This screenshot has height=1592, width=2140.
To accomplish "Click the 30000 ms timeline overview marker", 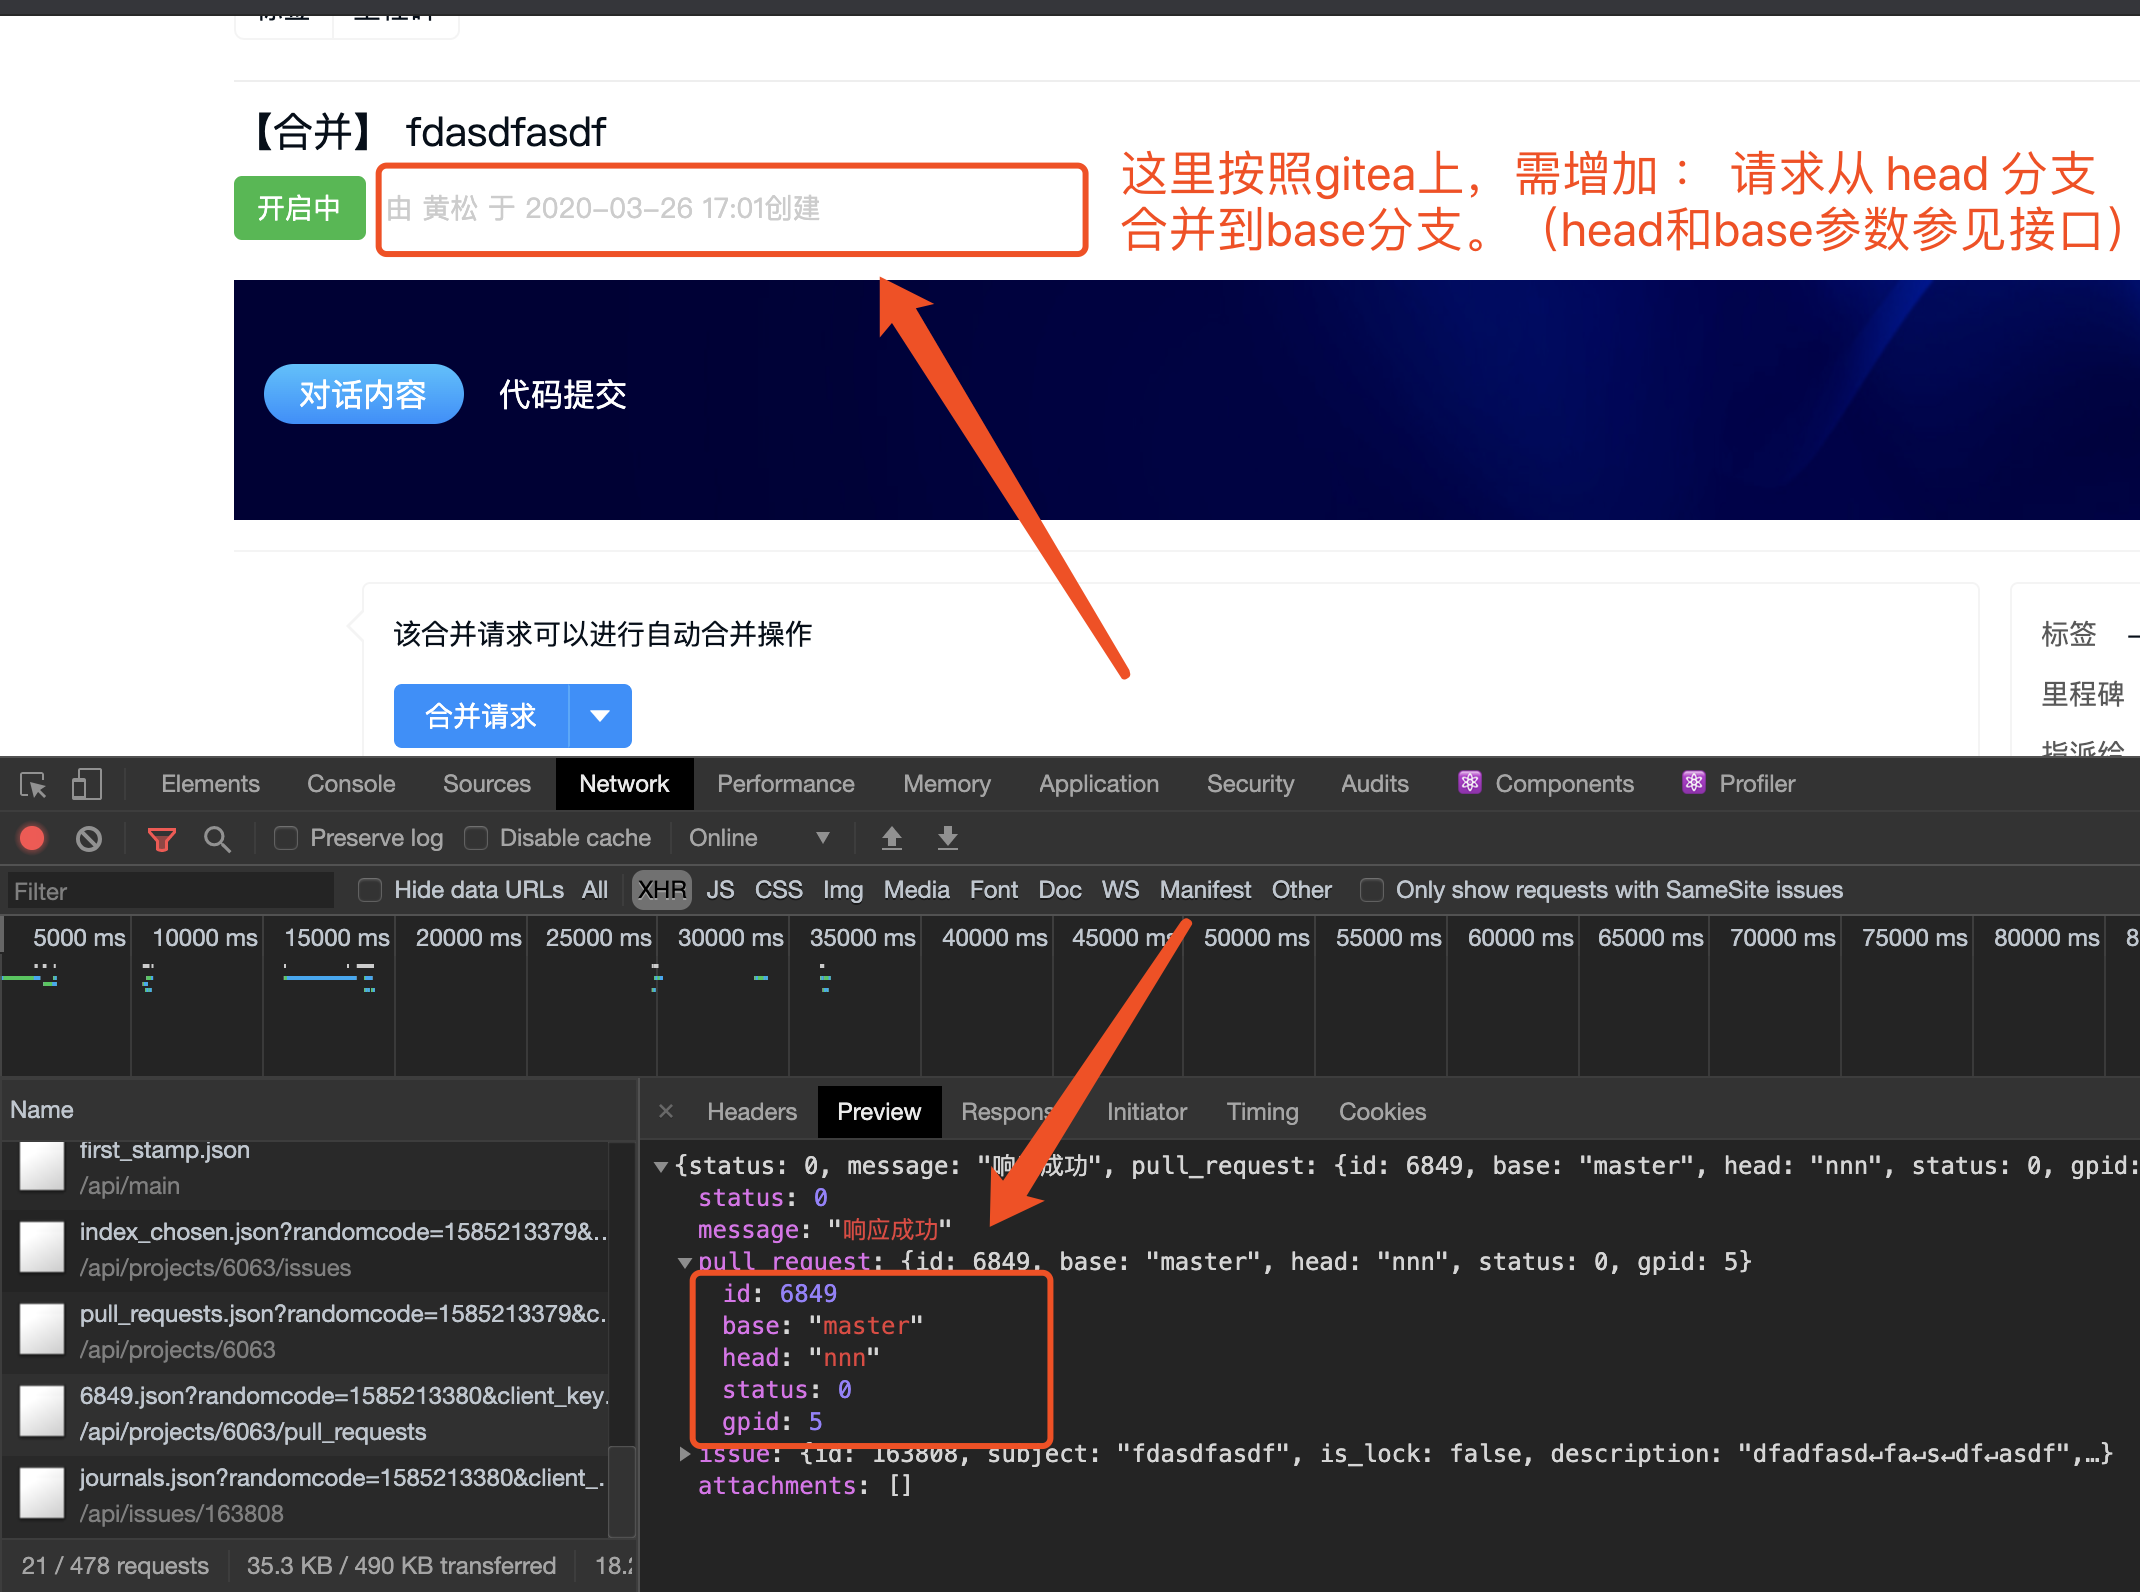I will click(730, 938).
